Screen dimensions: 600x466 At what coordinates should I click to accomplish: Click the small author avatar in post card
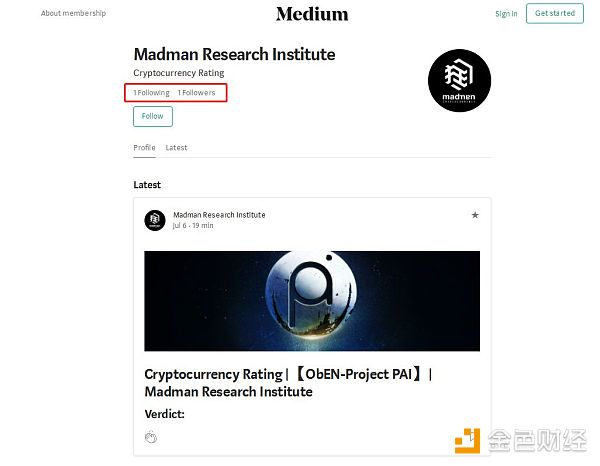point(155,220)
